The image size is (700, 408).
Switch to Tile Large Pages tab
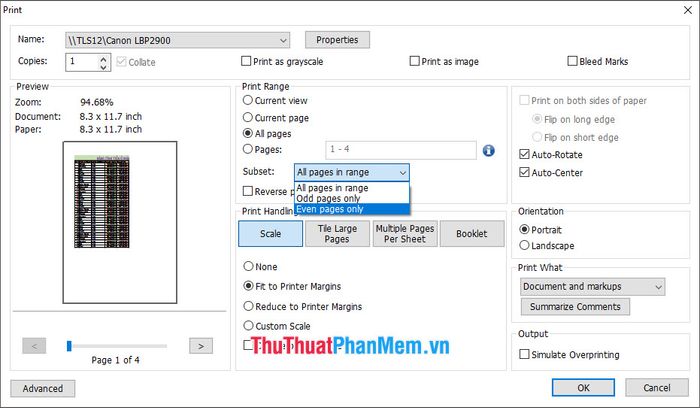(x=337, y=233)
